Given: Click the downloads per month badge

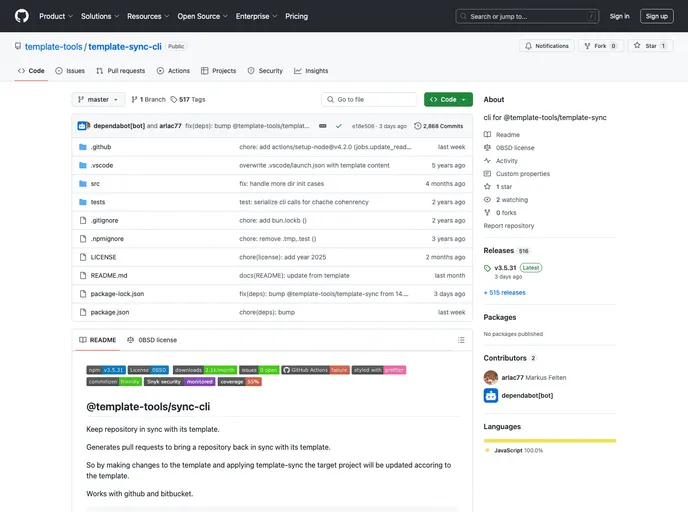Looking at the screenshot, I should (x=205, y=370).
